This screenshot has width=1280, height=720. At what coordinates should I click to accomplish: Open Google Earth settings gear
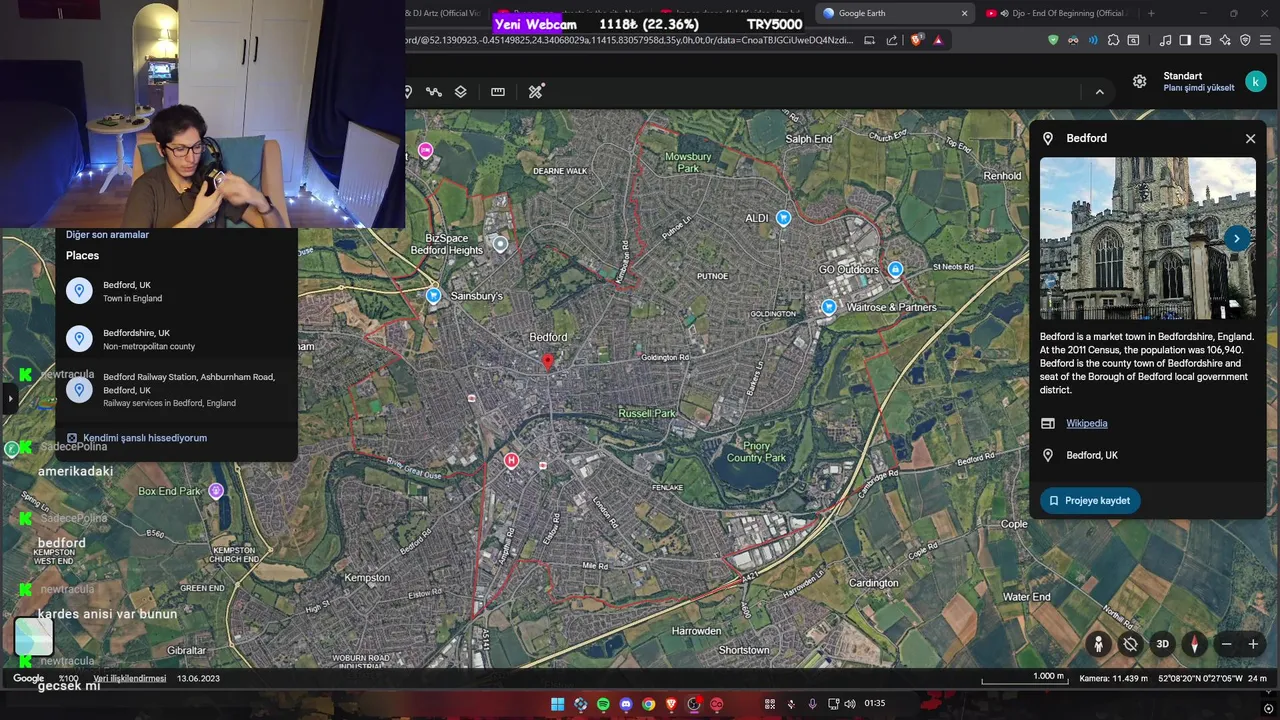coord(1139,82)
